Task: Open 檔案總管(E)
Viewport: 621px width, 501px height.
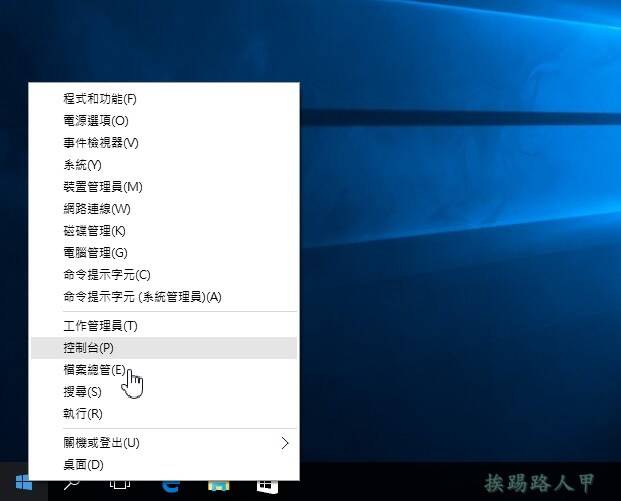Action: pos(164,370)
